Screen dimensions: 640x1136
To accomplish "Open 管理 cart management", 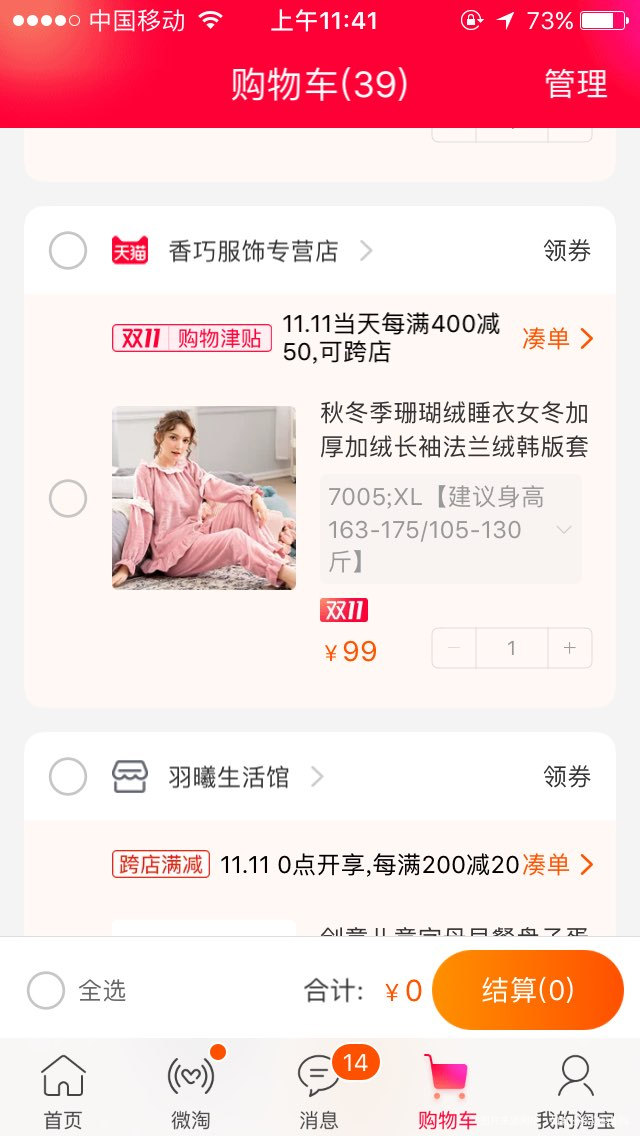I will coord(575,85).
